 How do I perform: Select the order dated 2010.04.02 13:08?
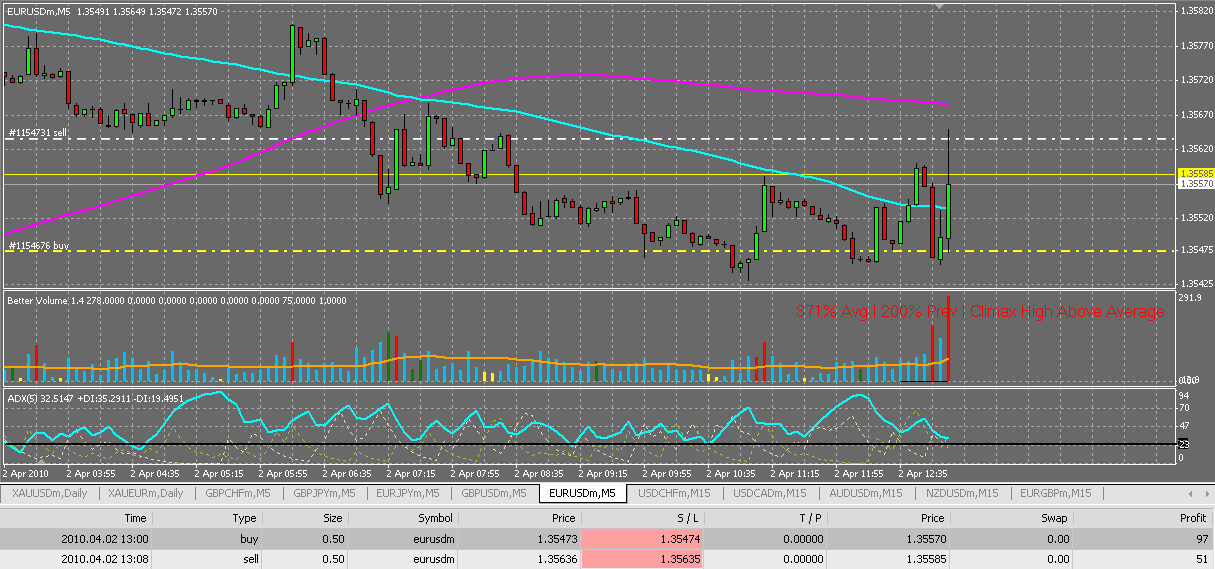click(607, 559)
